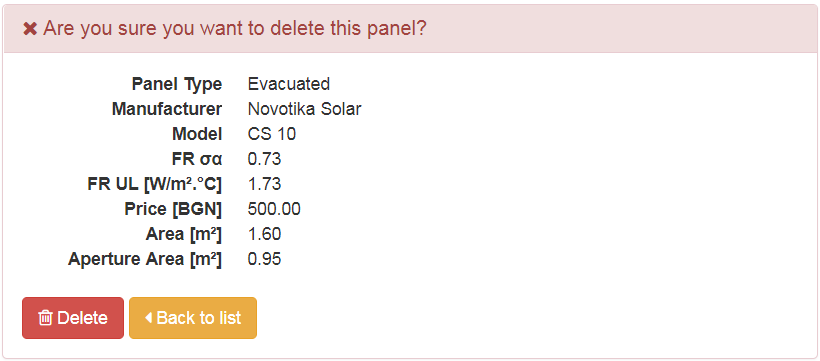Click the 1.60 area value
The image size is (820, 361).
pyautogui.click(x=265, y=234)
